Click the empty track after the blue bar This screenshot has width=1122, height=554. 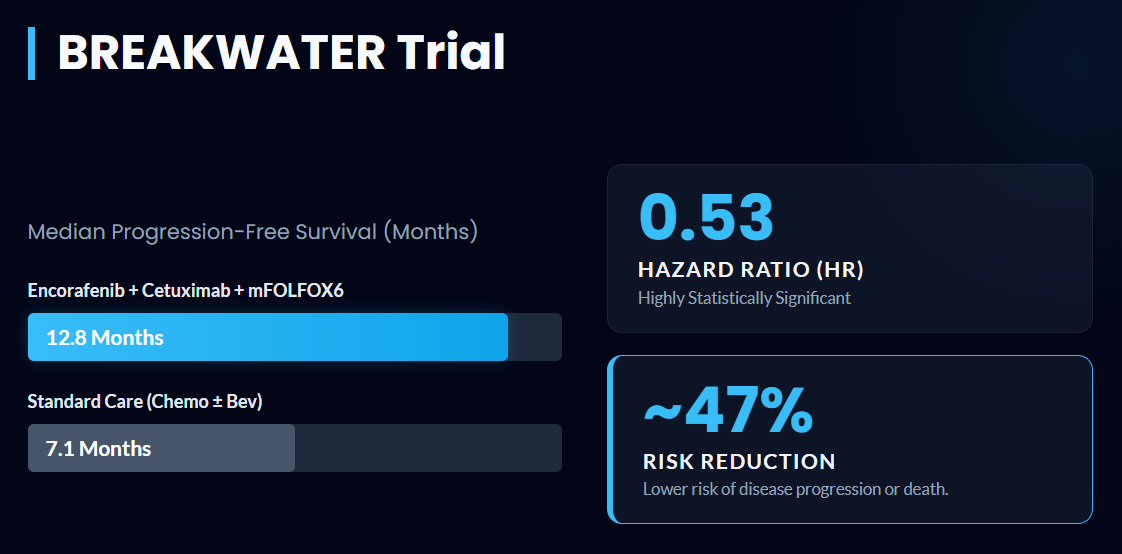pyautogui.click(x=535, y=337)
